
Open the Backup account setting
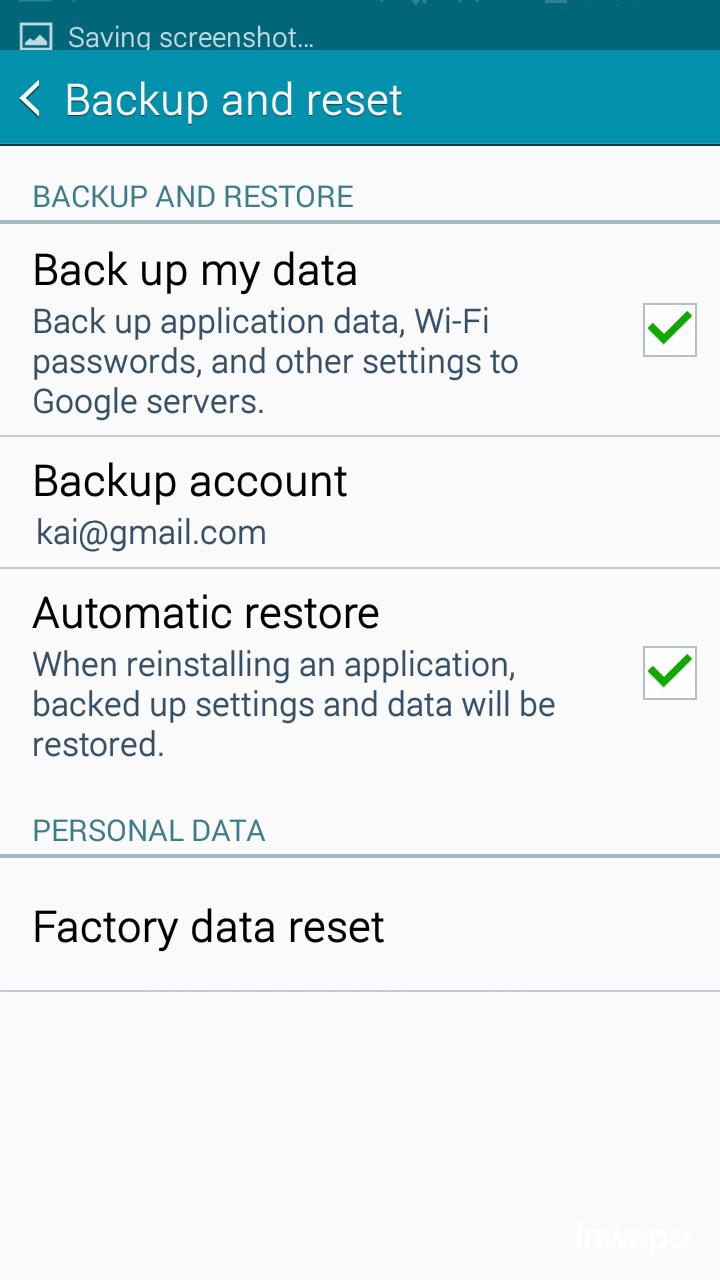click(x=190, y=482)
